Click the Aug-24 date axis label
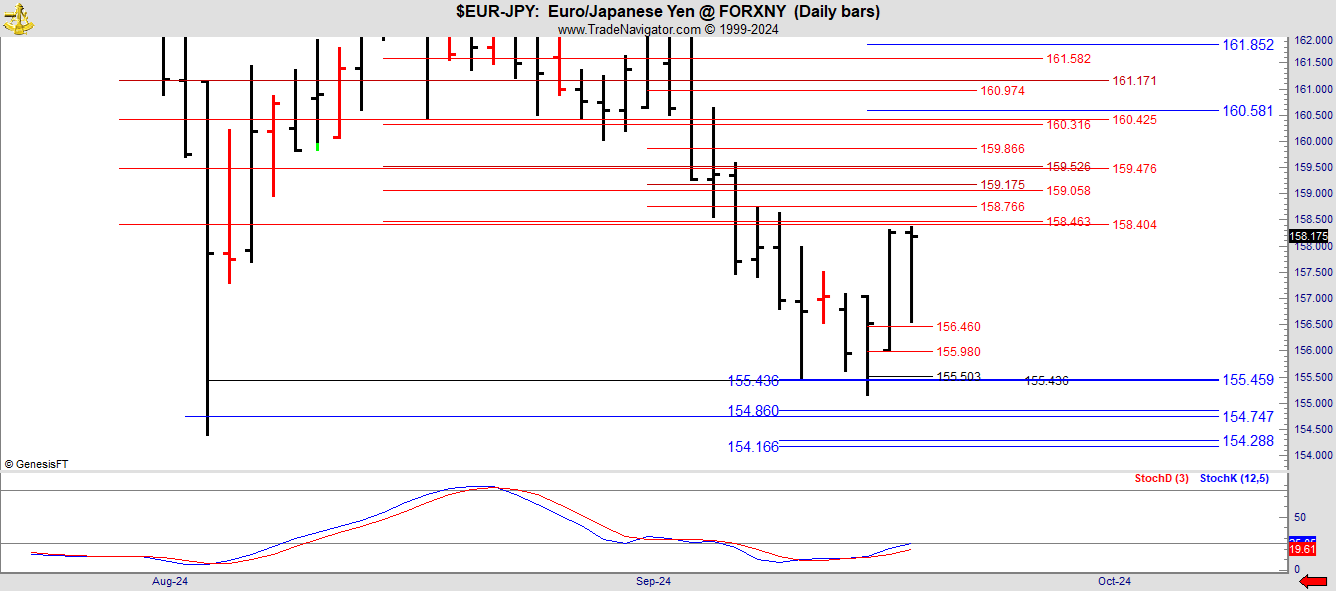Image resolution: width=1336 pixels, height=591 pixels. (170, 581)
